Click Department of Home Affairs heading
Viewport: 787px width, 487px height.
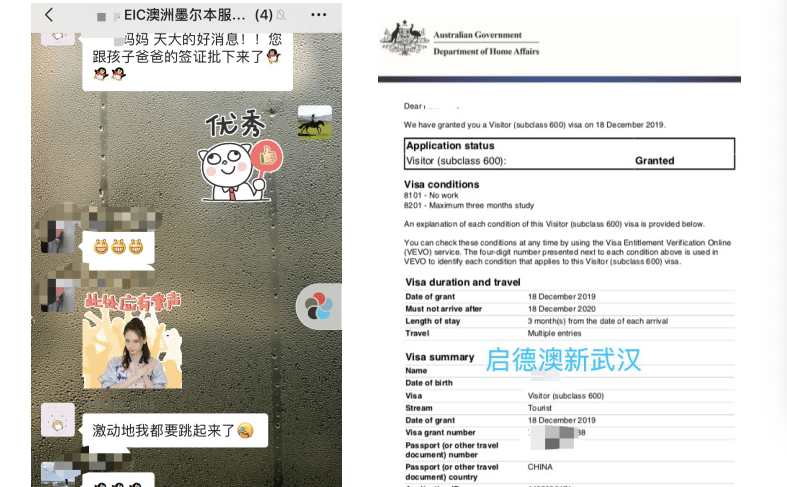click(486, 51)
